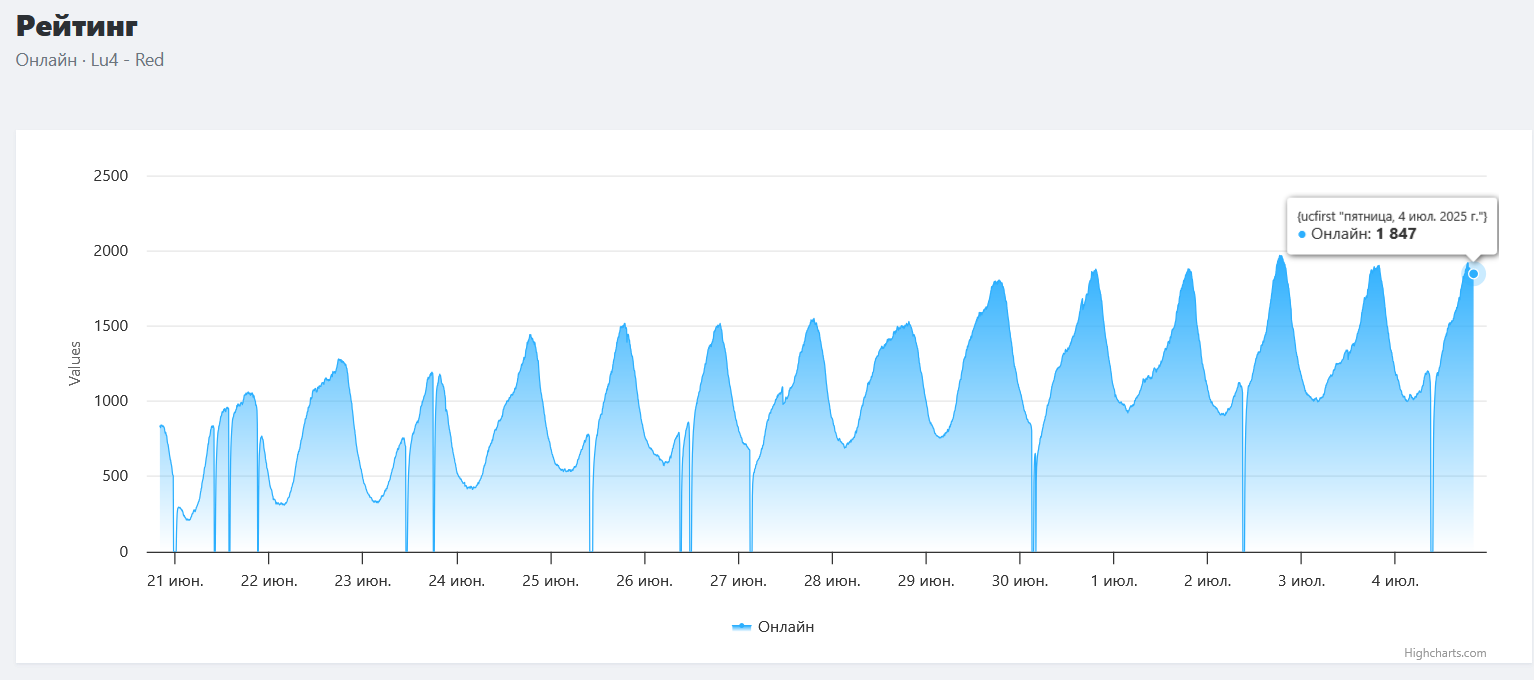Click the 0 y-axis value
Viewport: 1534px width, 680px height.
(124, 552)
